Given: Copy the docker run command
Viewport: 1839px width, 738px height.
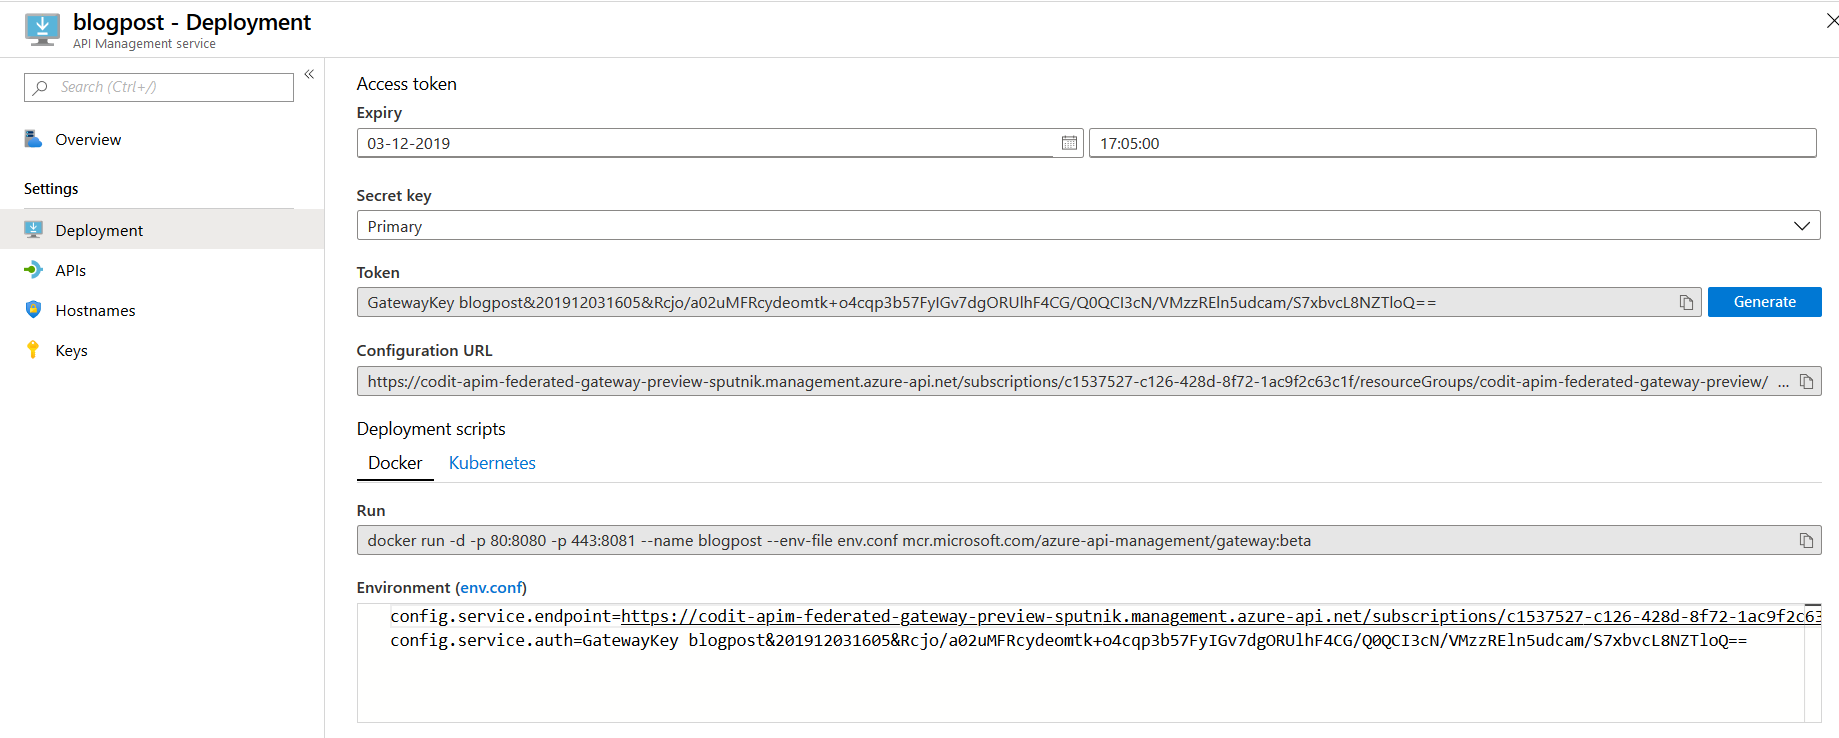Looking at the screenshot, I should click(x=1806, y=540).
